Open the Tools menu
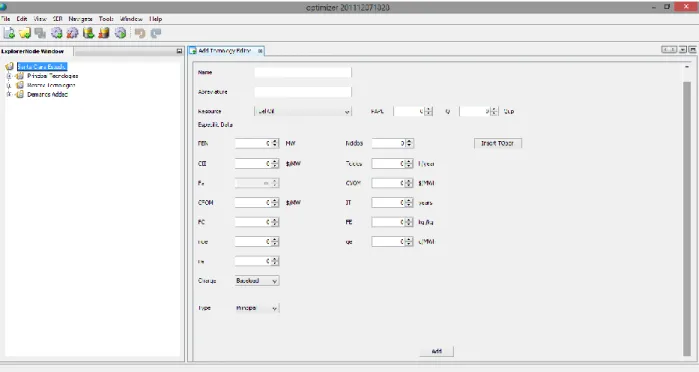Image resolution: width=699 pixels, height=372 pixels. (106, 19)
